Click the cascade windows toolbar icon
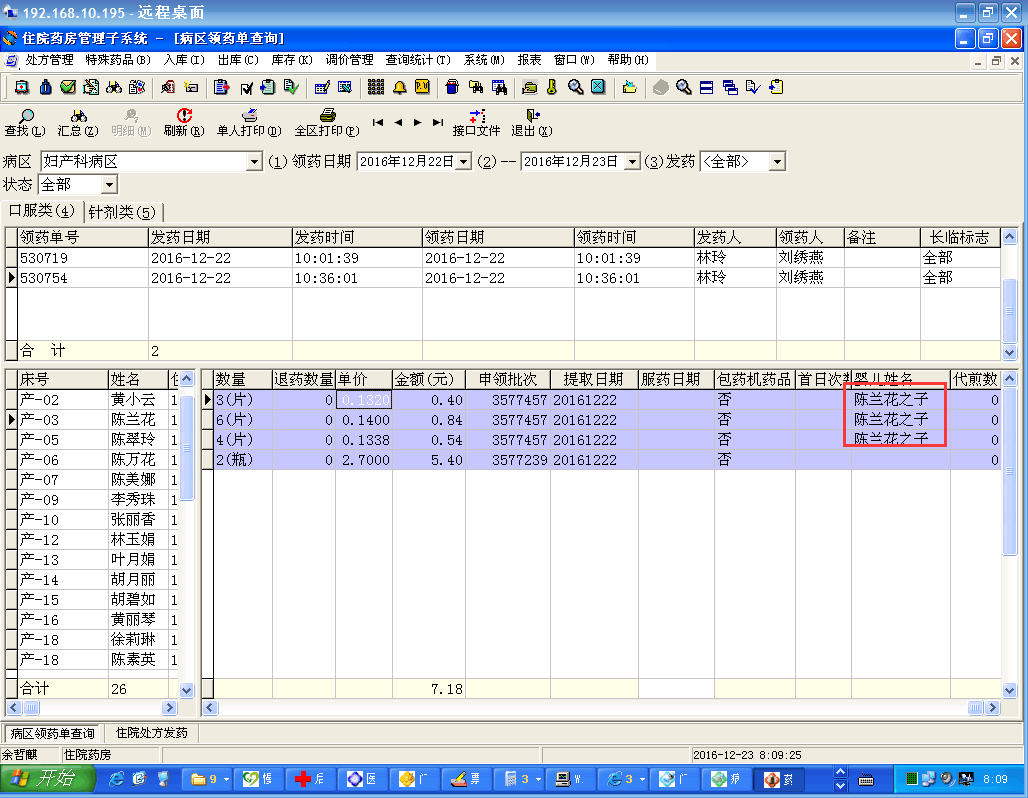Viewport: 1028px width, 798px height. click(x=730, y=87)
